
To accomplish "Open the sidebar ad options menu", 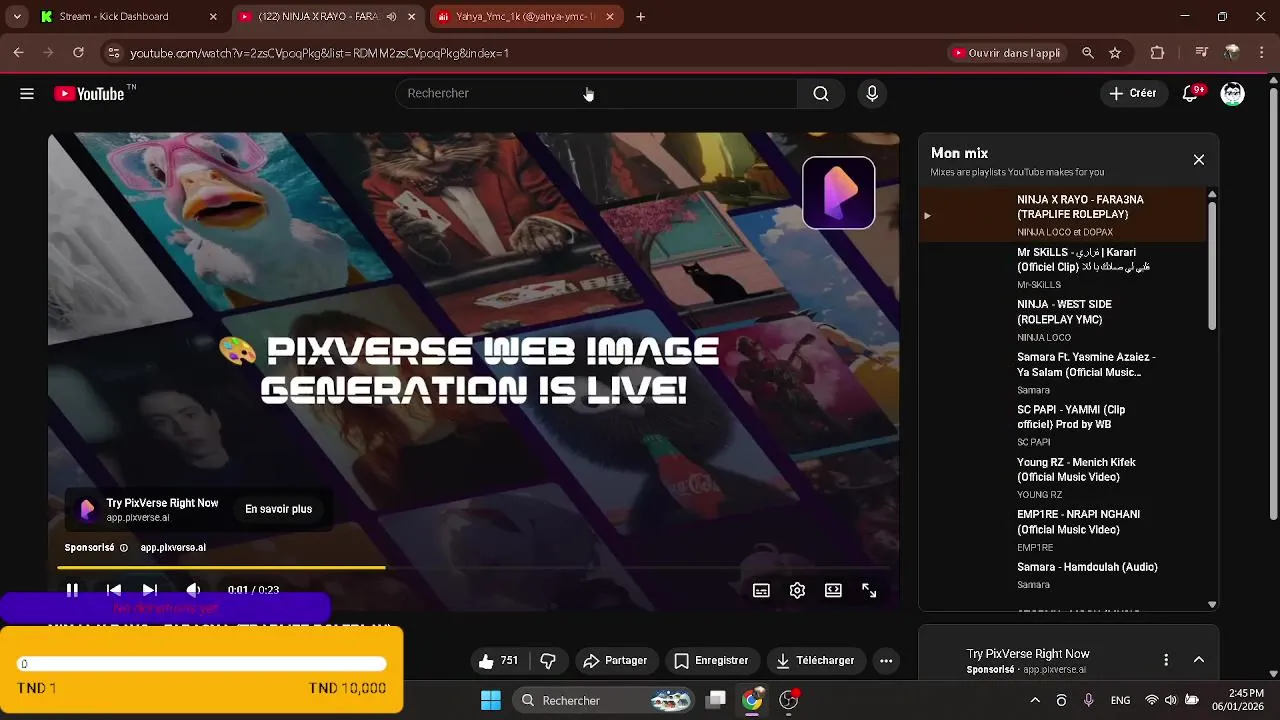I will pos(1166,660).
